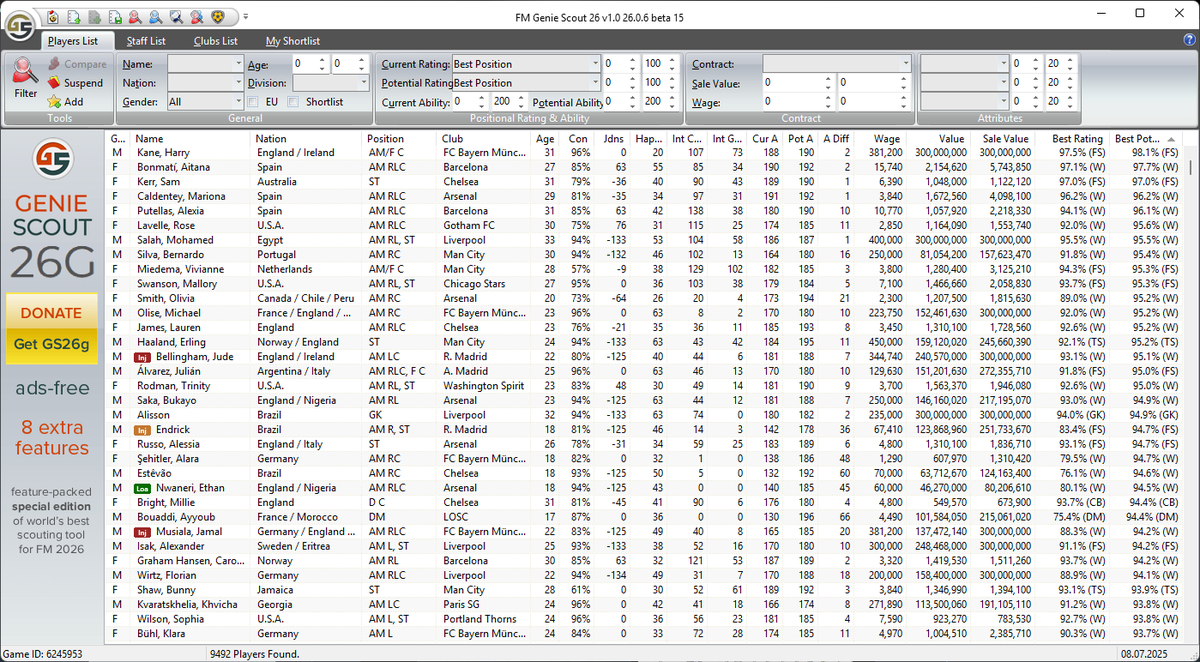Viewport: 1200px width, 662px height.
Task: Select the Wirtz, Florian player row
Action: pos(643,575)
